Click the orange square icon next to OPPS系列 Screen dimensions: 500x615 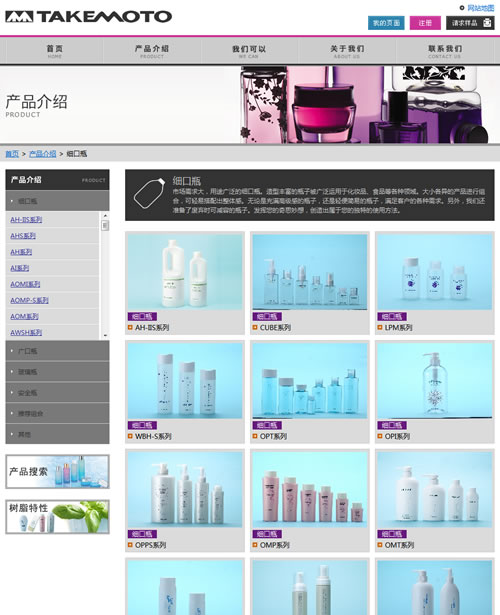pyautogui.click(x=130, y=545)
